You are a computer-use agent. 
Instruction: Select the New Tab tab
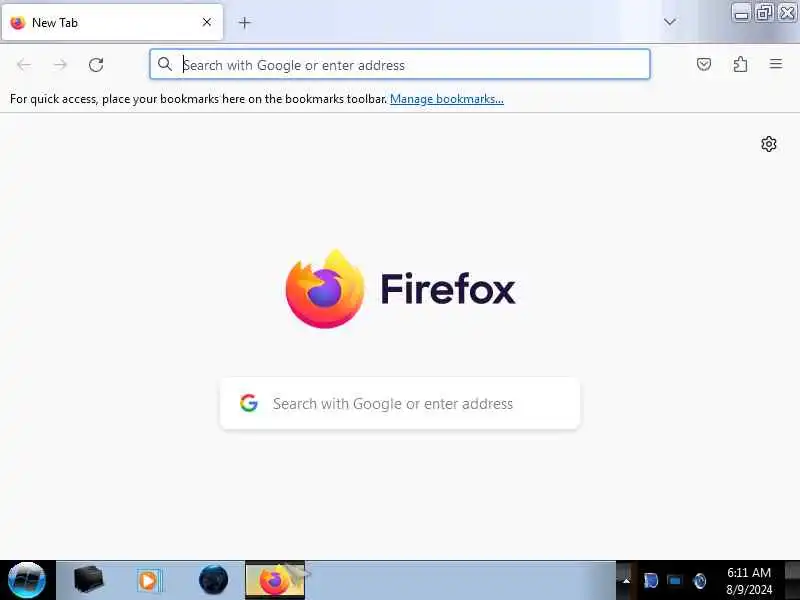[x=112, y=22]
